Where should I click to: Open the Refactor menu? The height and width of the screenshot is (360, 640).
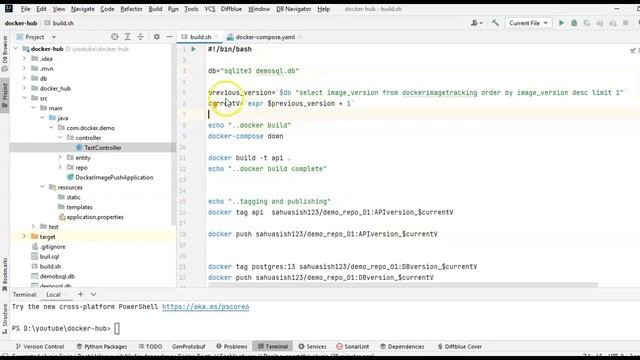[x=131, y=9]
